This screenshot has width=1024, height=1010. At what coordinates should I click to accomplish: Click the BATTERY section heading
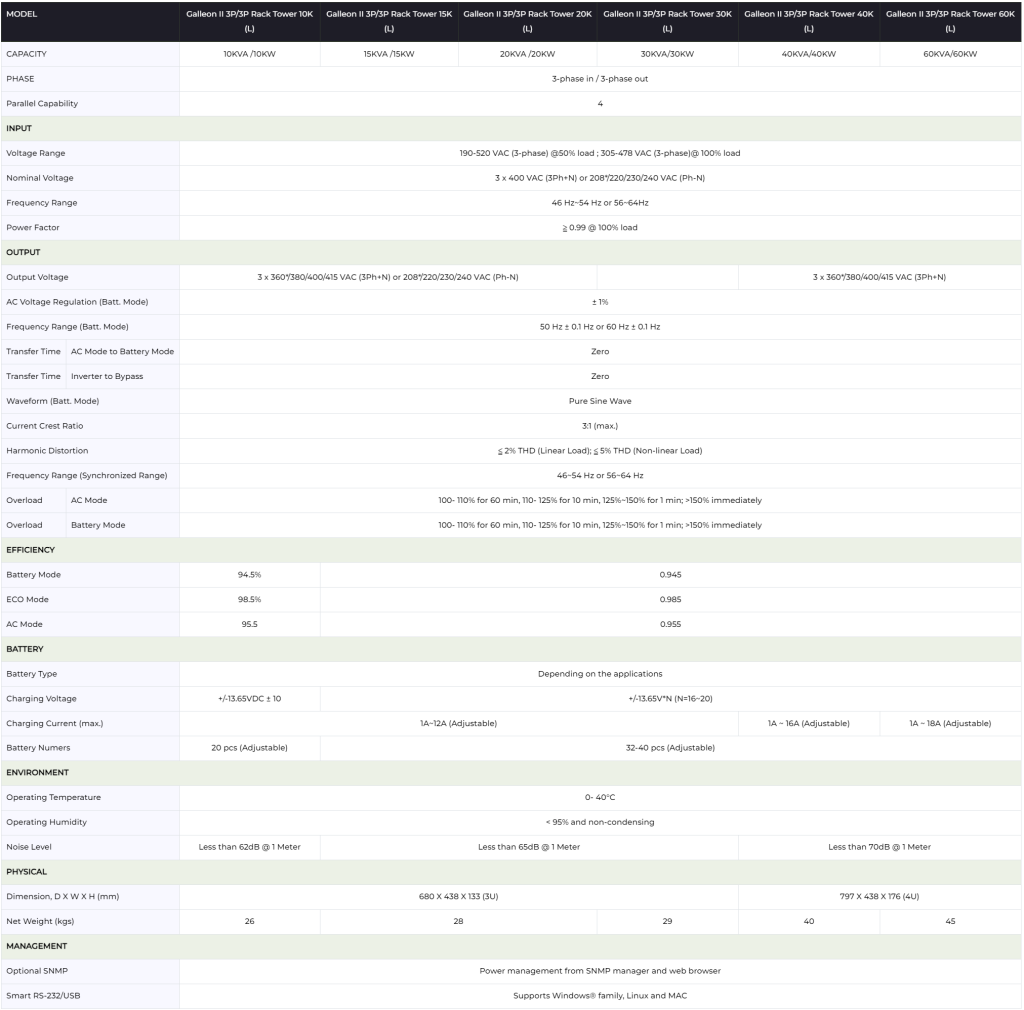[x=25, y=650]
